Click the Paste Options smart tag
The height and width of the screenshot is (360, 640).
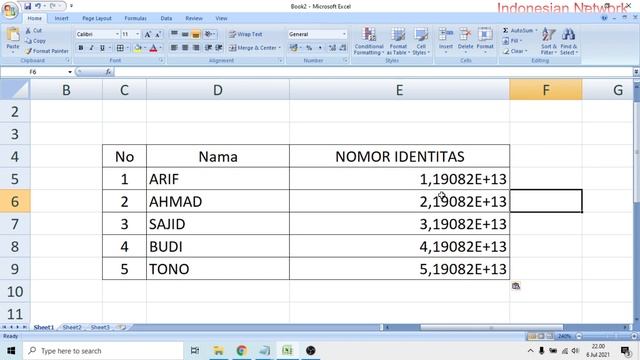point(516,286)
